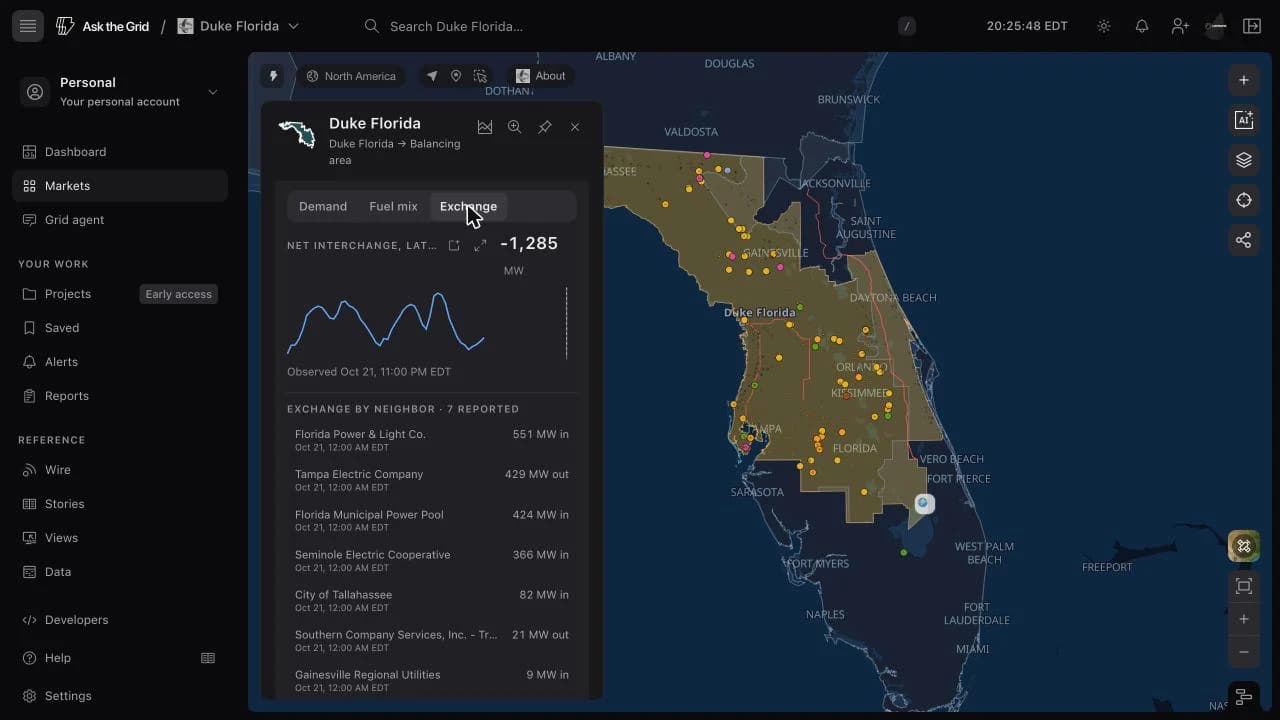Screen dimensions: 1280x720
Task: Expand the net interchange chart
Action: pyautogui.click(x=480, y=245)
